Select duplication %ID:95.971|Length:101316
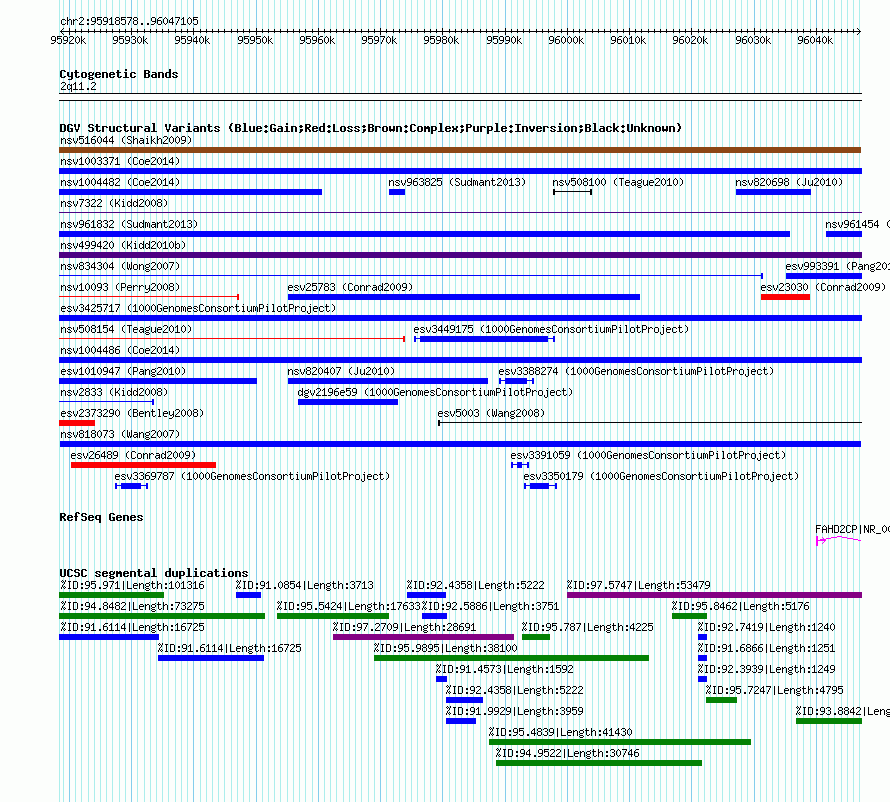This screenshot has height=802, width=890. 132,585
